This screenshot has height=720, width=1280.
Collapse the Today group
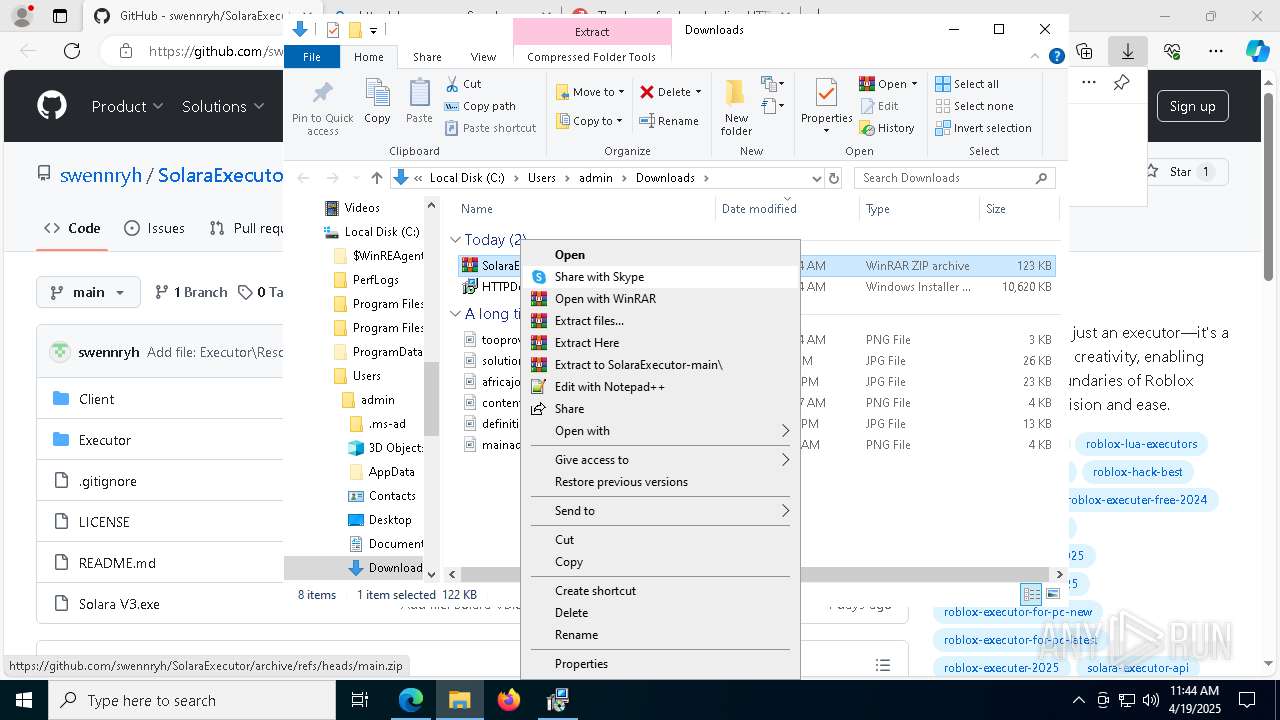coord(455,240)
